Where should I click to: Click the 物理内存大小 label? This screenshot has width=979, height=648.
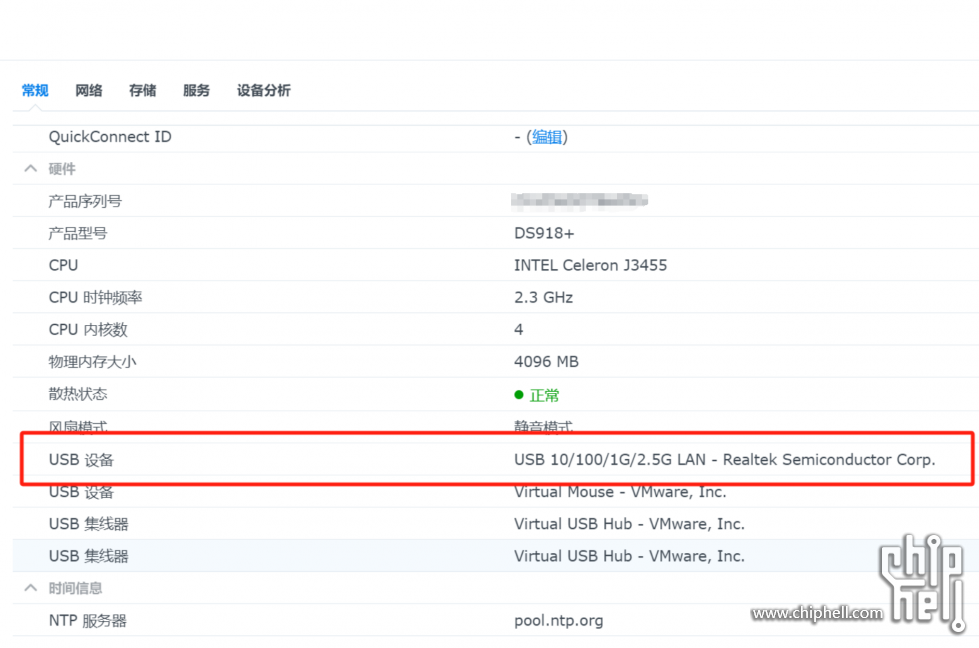92,362
